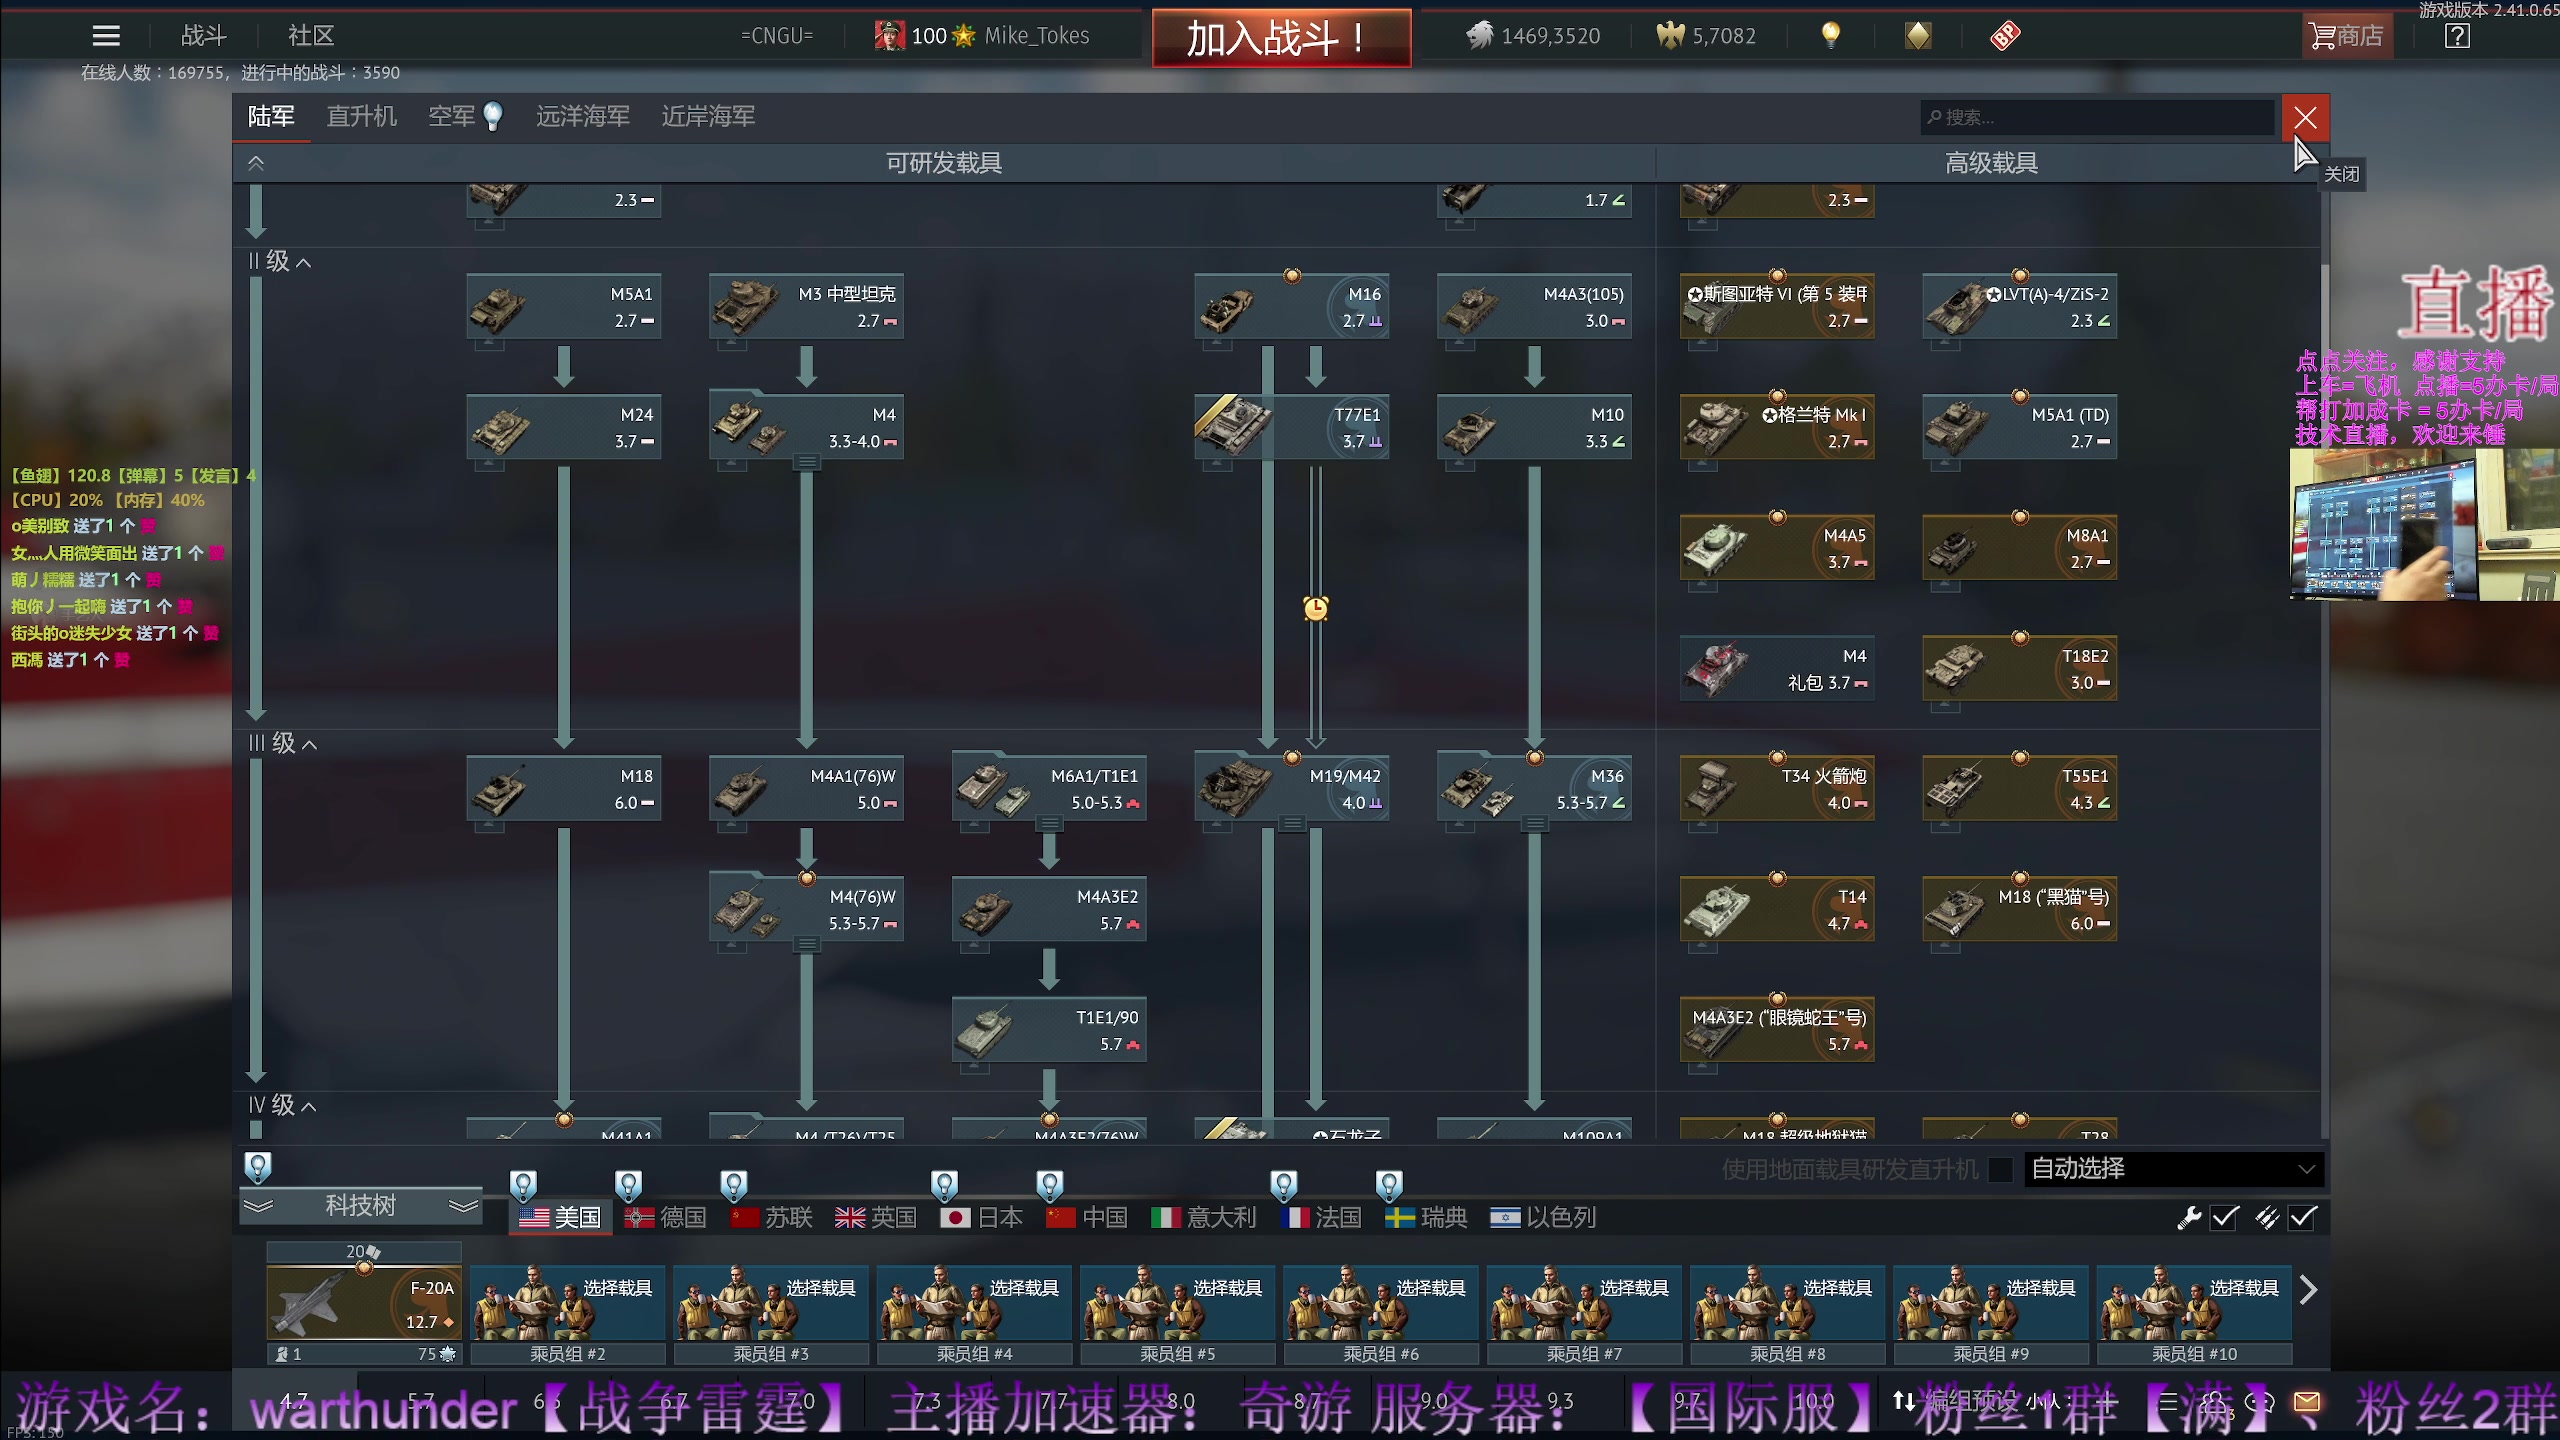Image resolution: width=2560 pixels, height=1440 pixels.
Task: Click the right arrow after crew slots
Action: 2308,1290
